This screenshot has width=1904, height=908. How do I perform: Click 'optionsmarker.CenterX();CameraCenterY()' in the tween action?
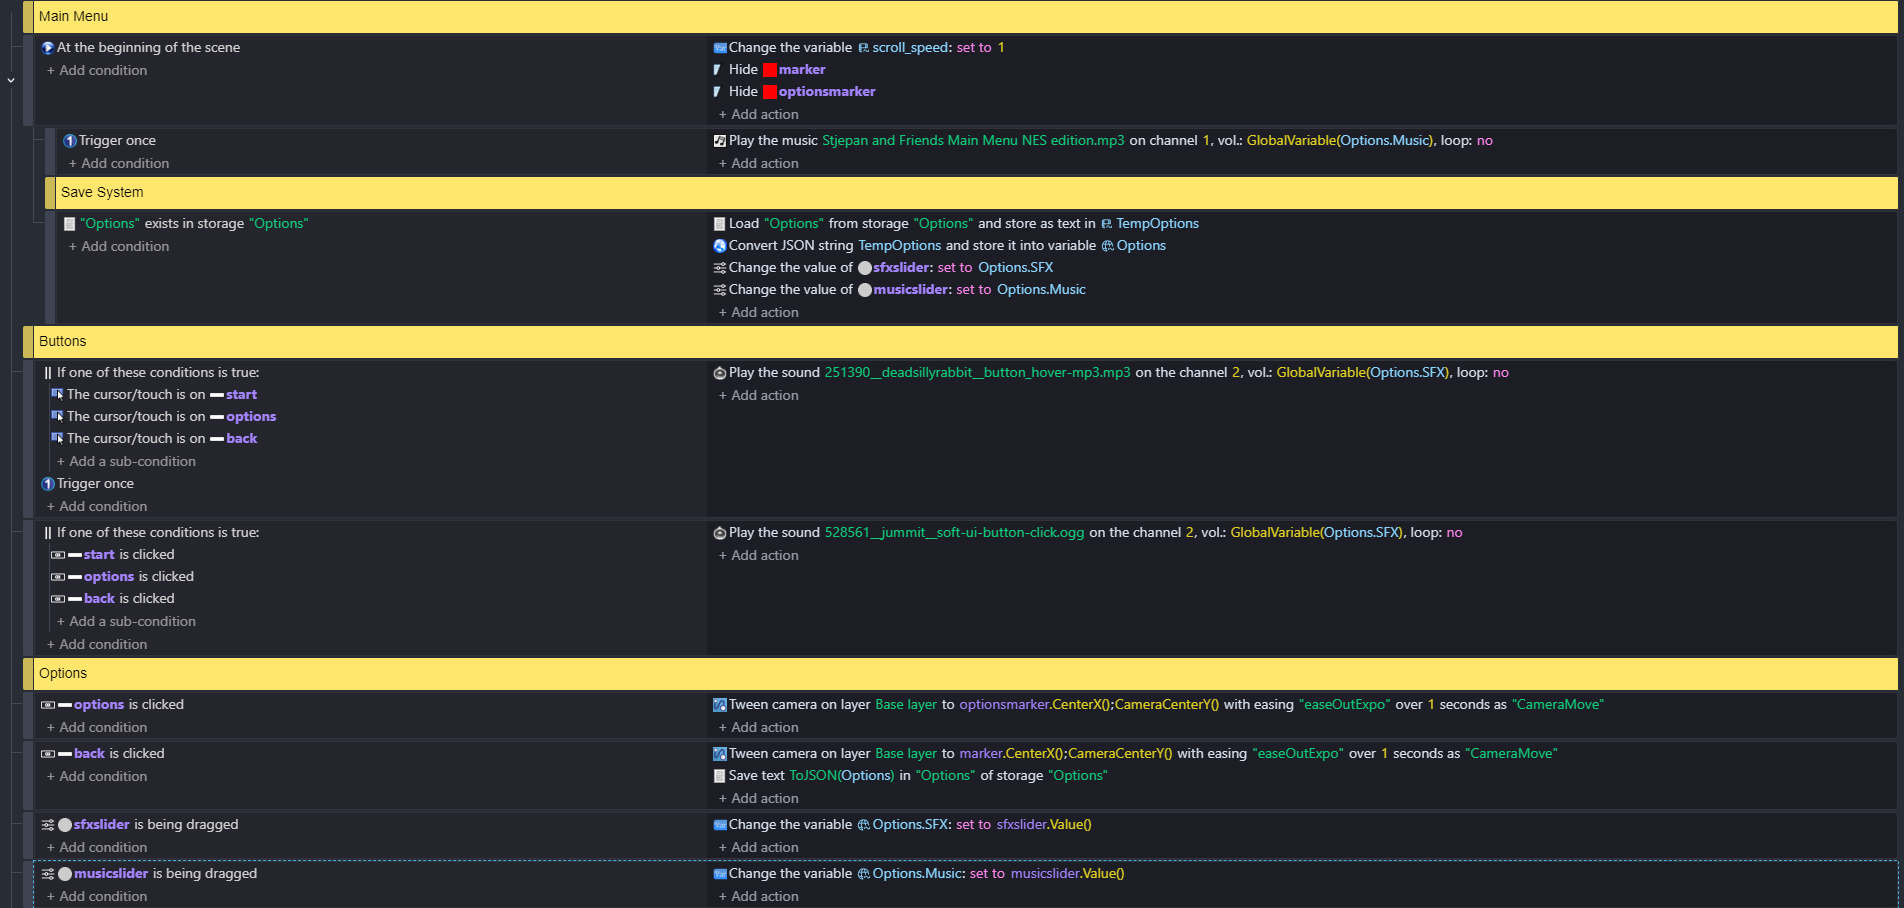[1089, 705]
